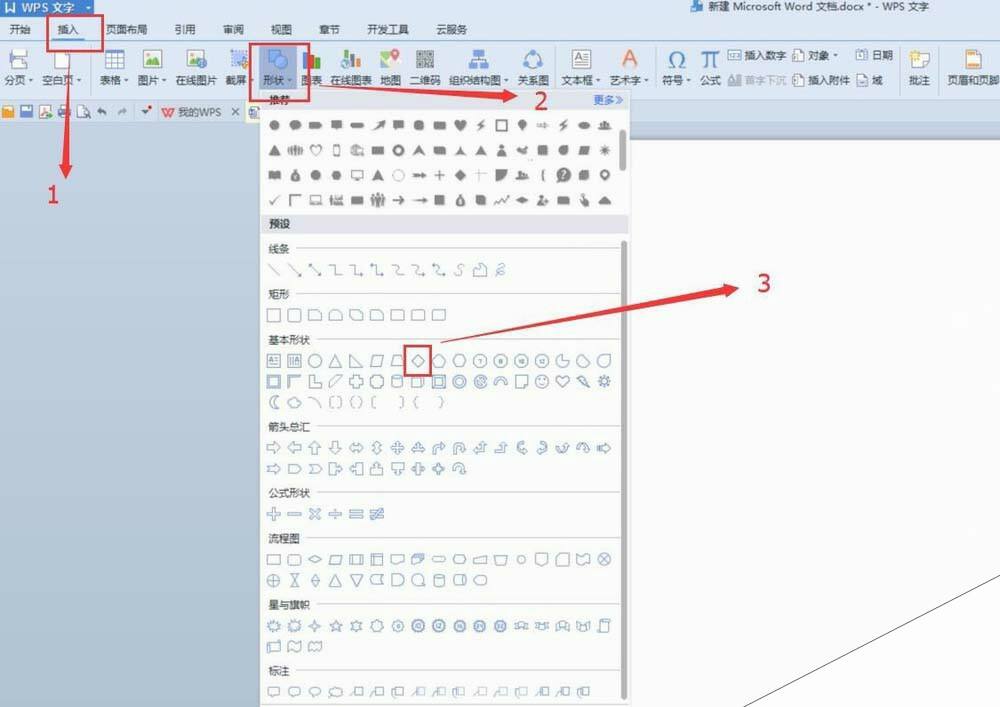Open the 文本框 text box dropdown

tap(580, 67)
